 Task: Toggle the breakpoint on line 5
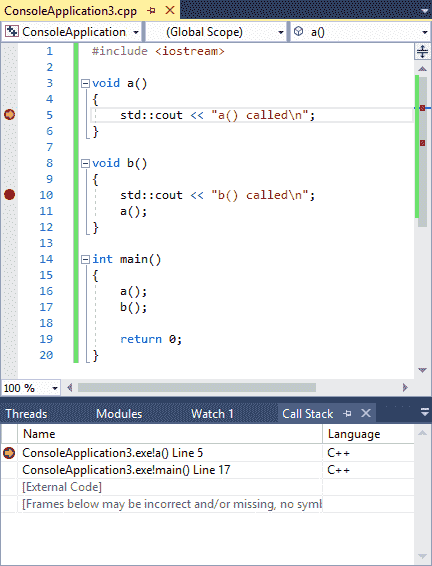(x=9, y=115)
